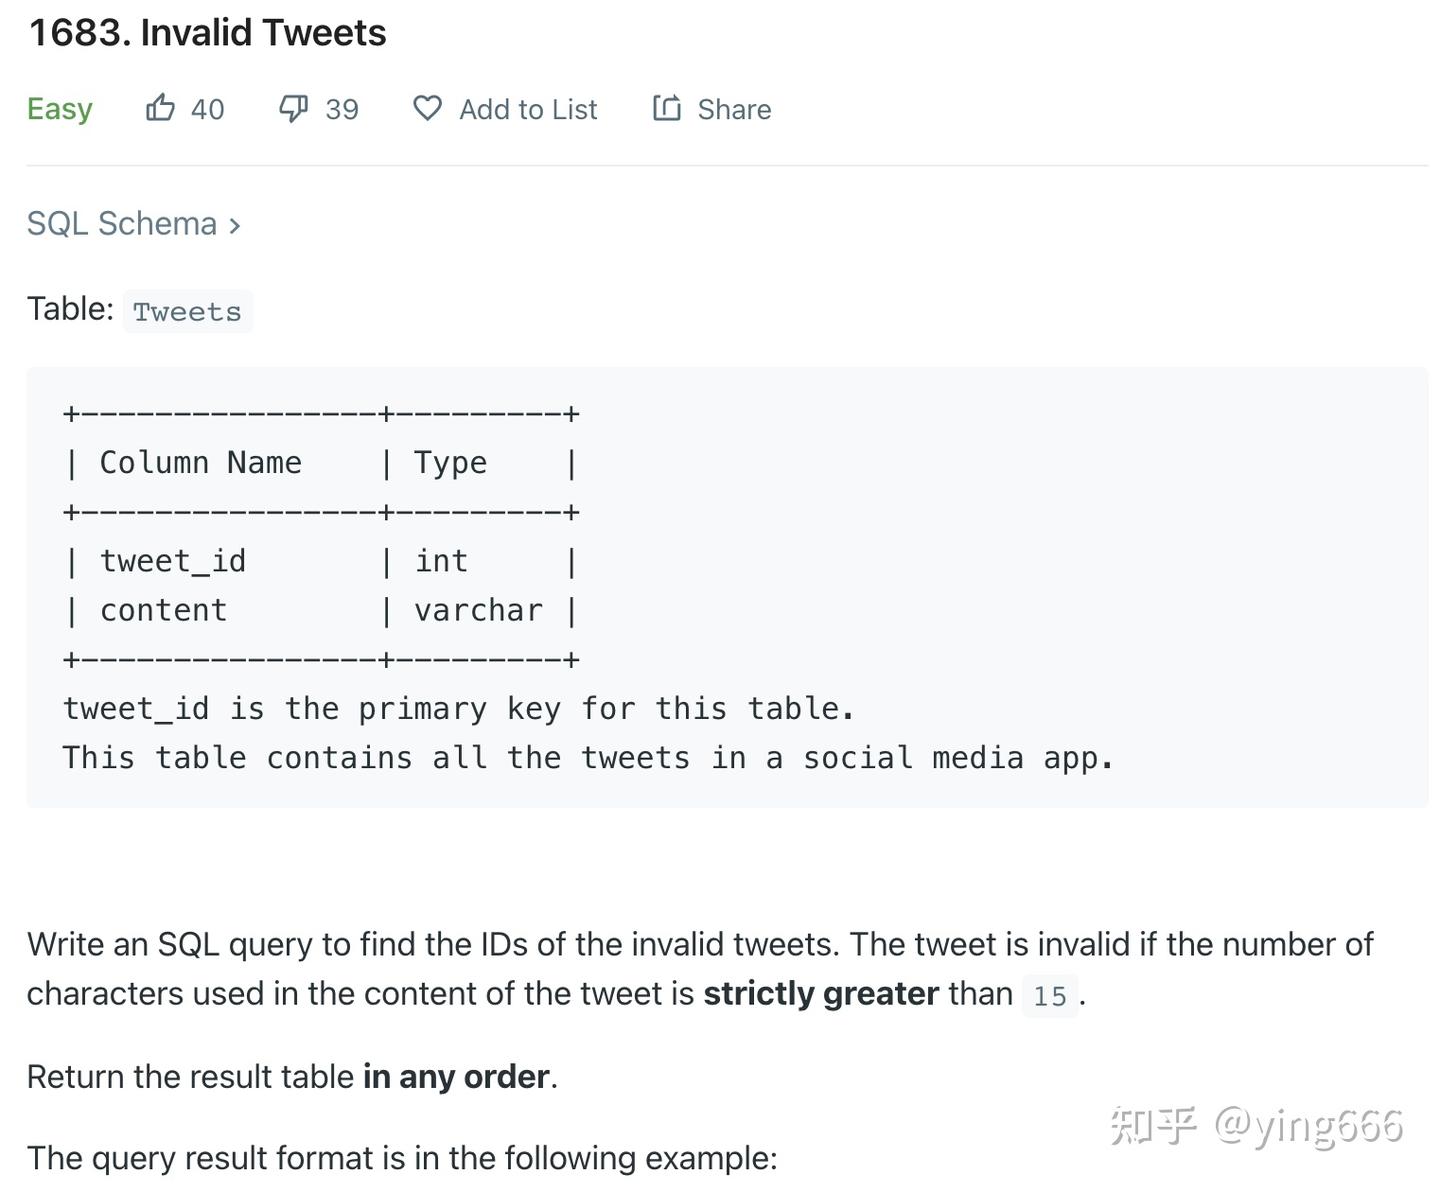Expand the chevron next to SQL Schema
This screenshot has width=1440, height=1192.
[x=235, y=226]
